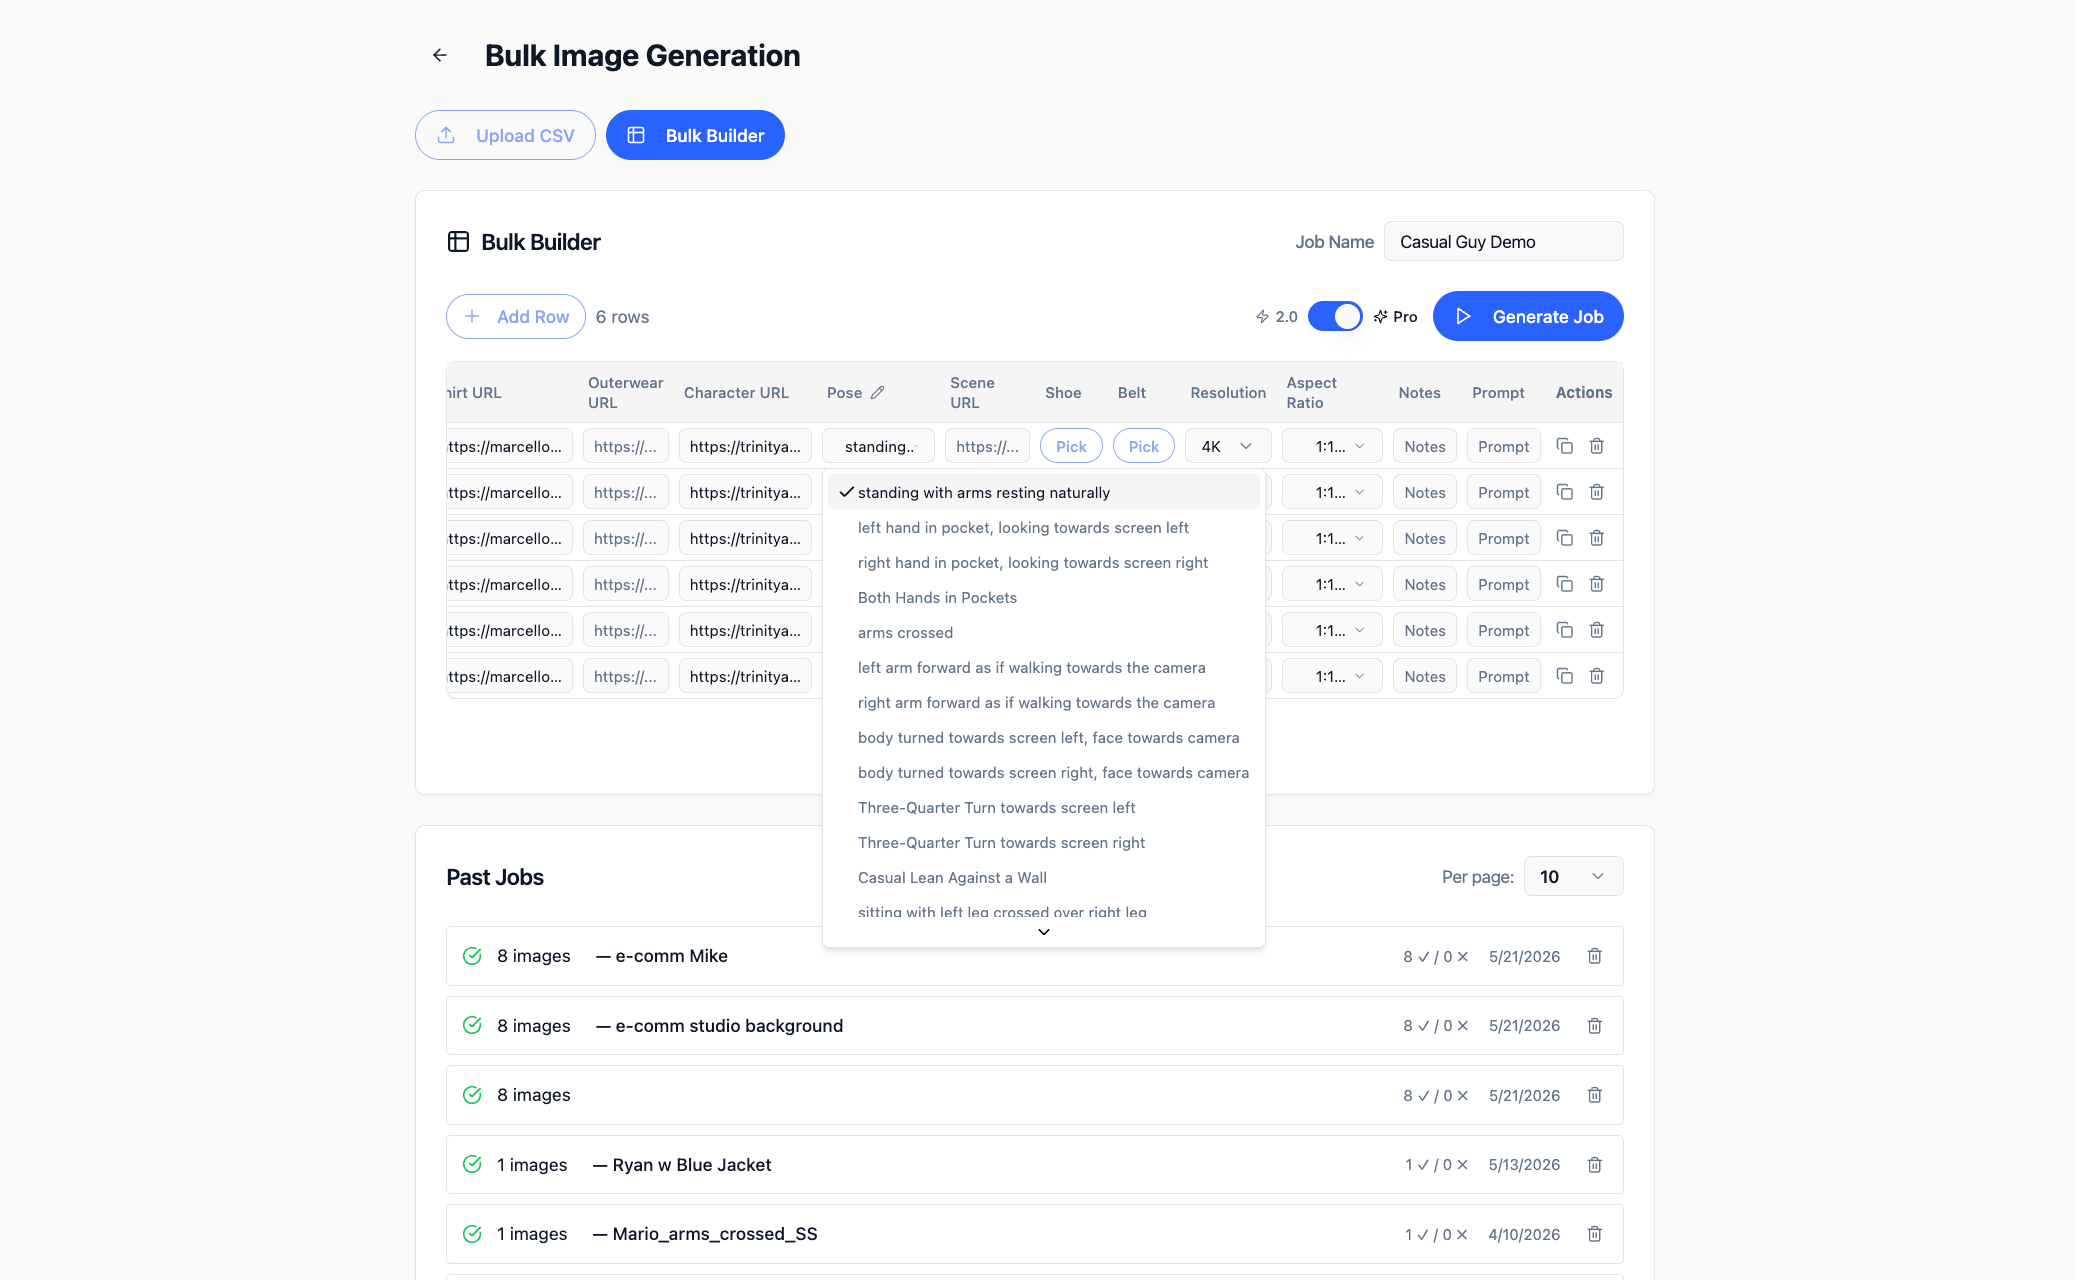Delete the second table row

pyautogui.click(x=1597, y=492)
